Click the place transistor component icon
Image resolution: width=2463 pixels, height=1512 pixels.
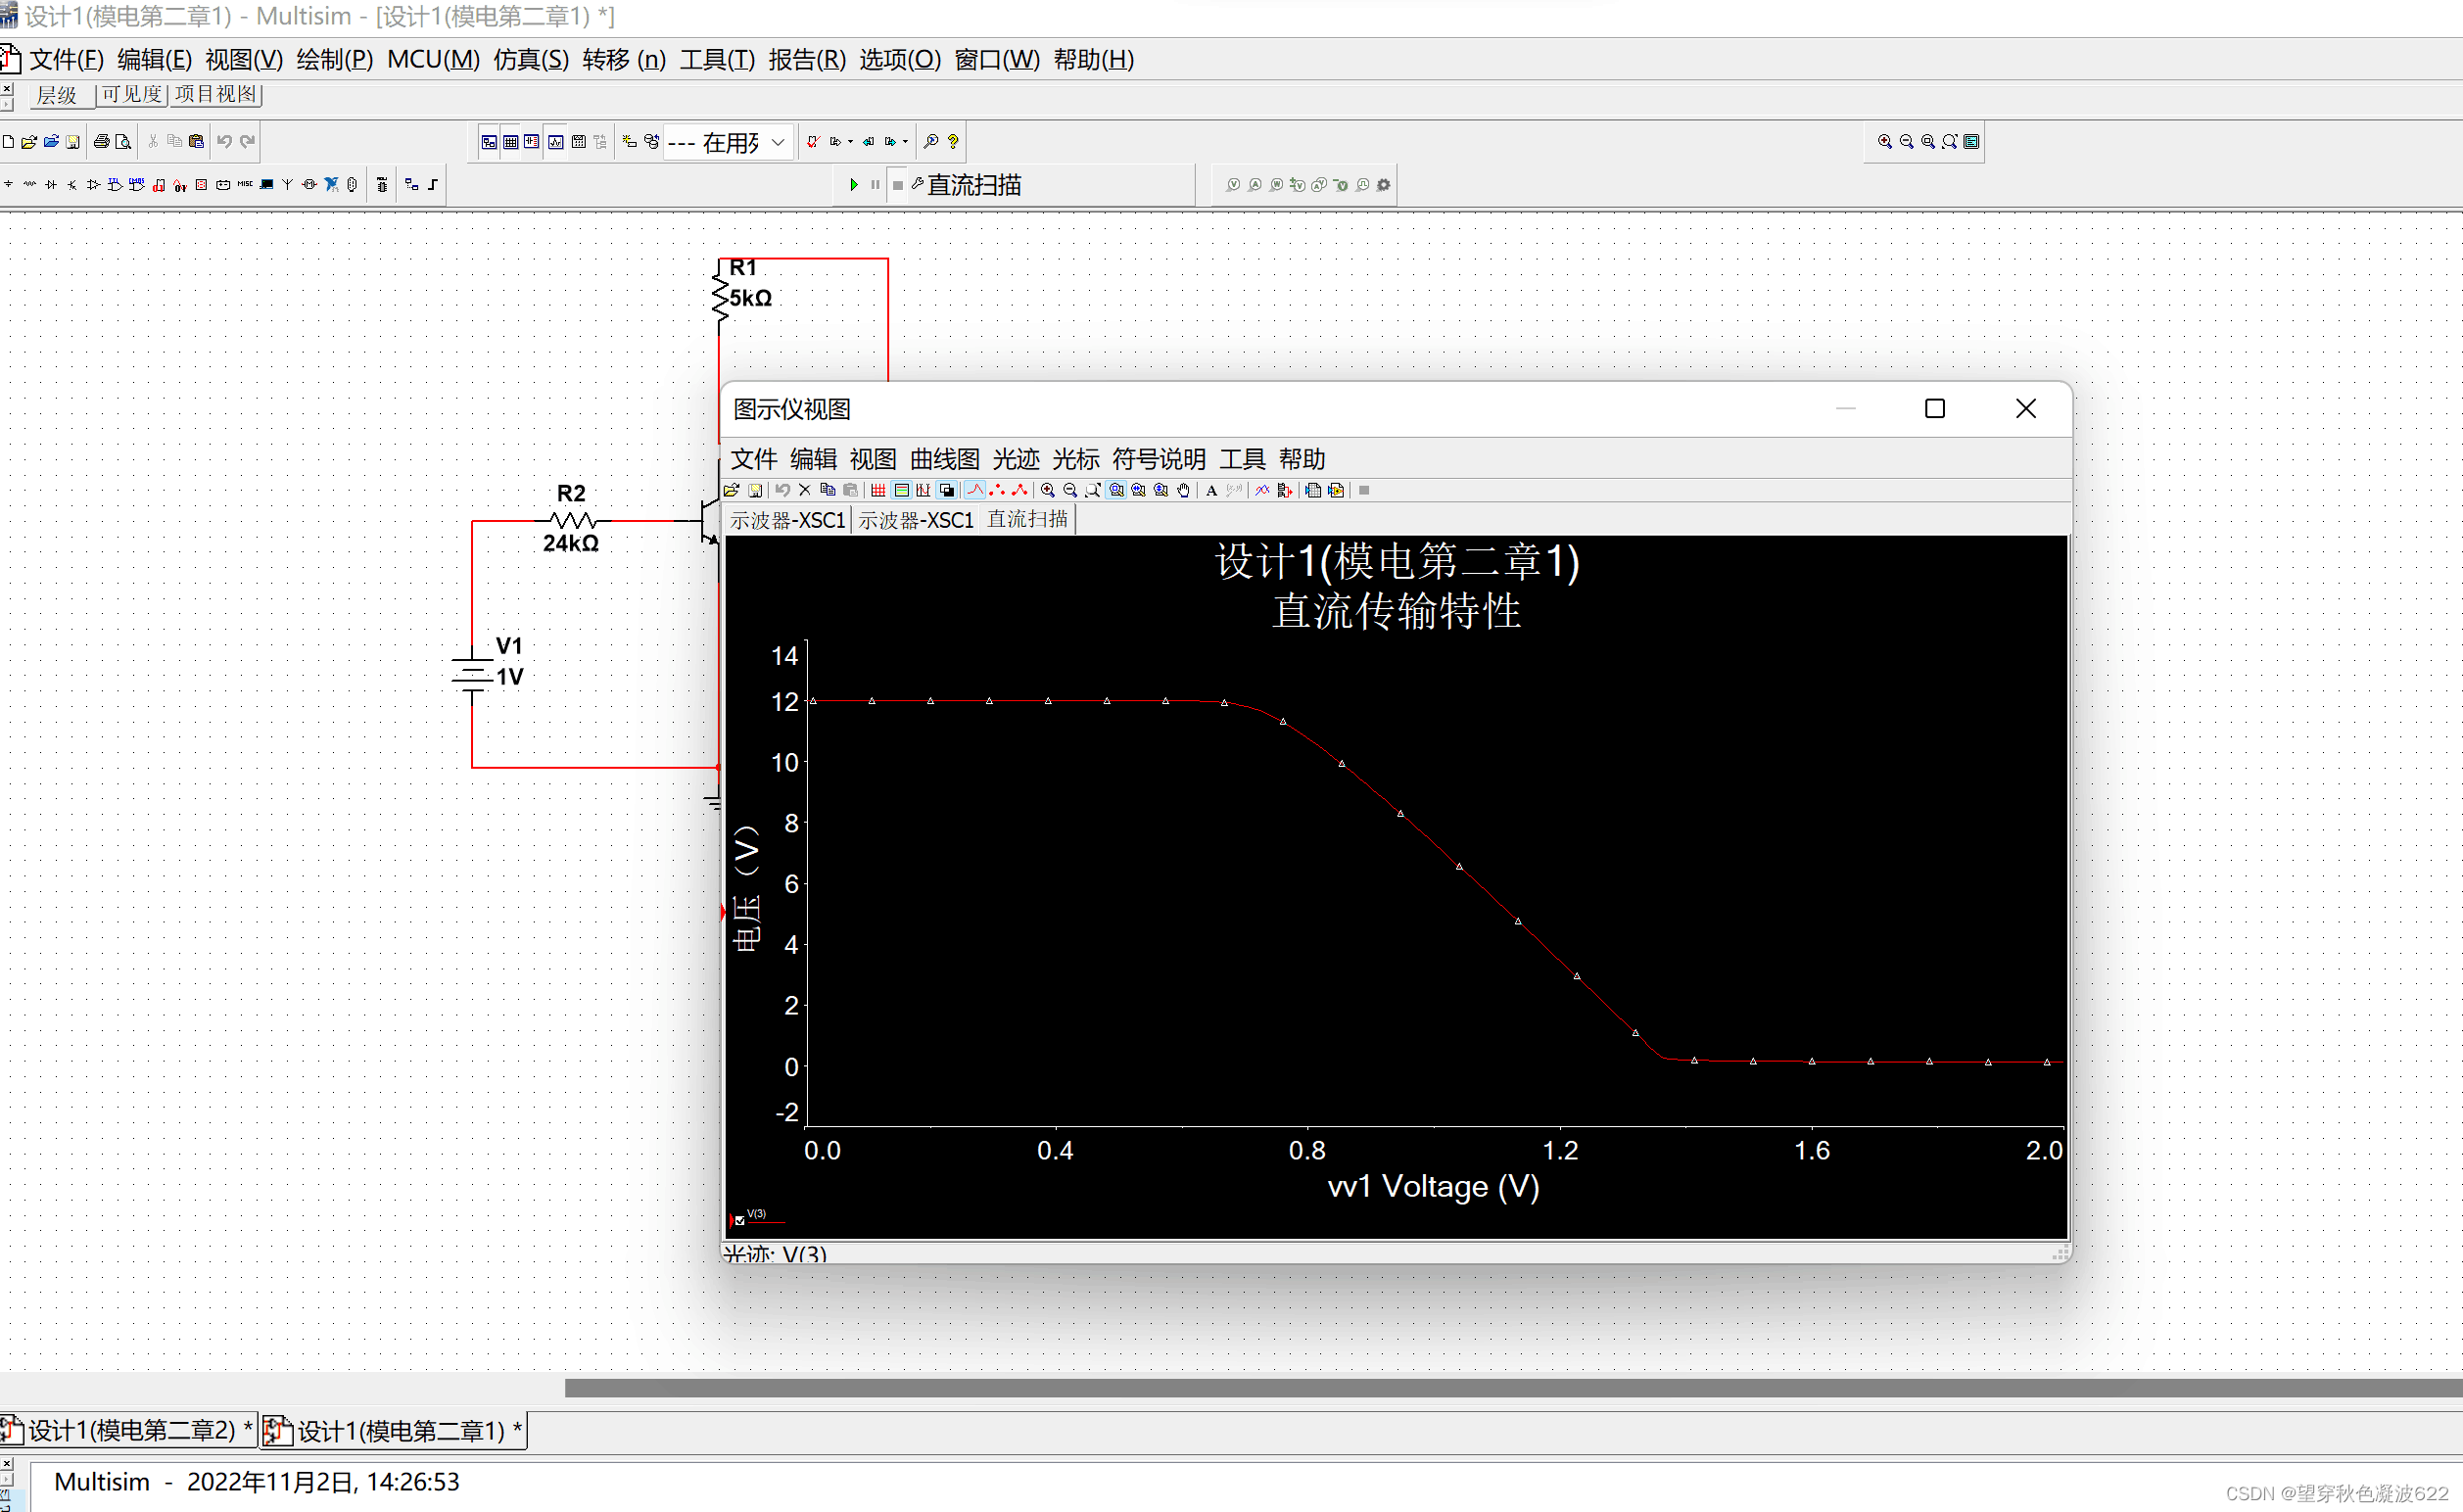point(72,184)
